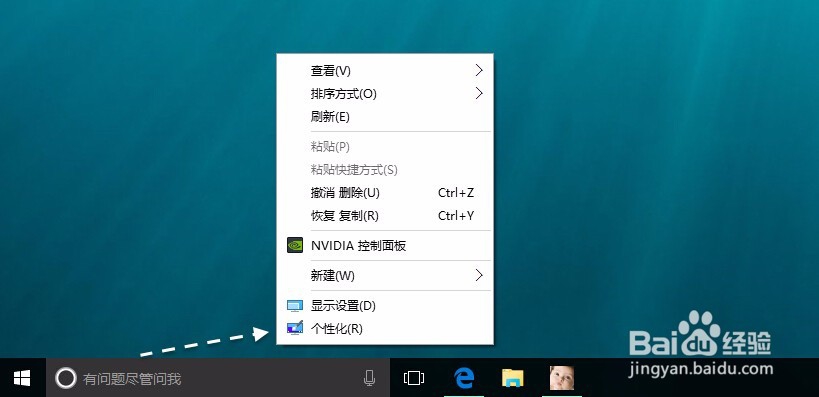Click the Ctrl+Z shortcut text
819x397 pixels.
tap(456, 193)
